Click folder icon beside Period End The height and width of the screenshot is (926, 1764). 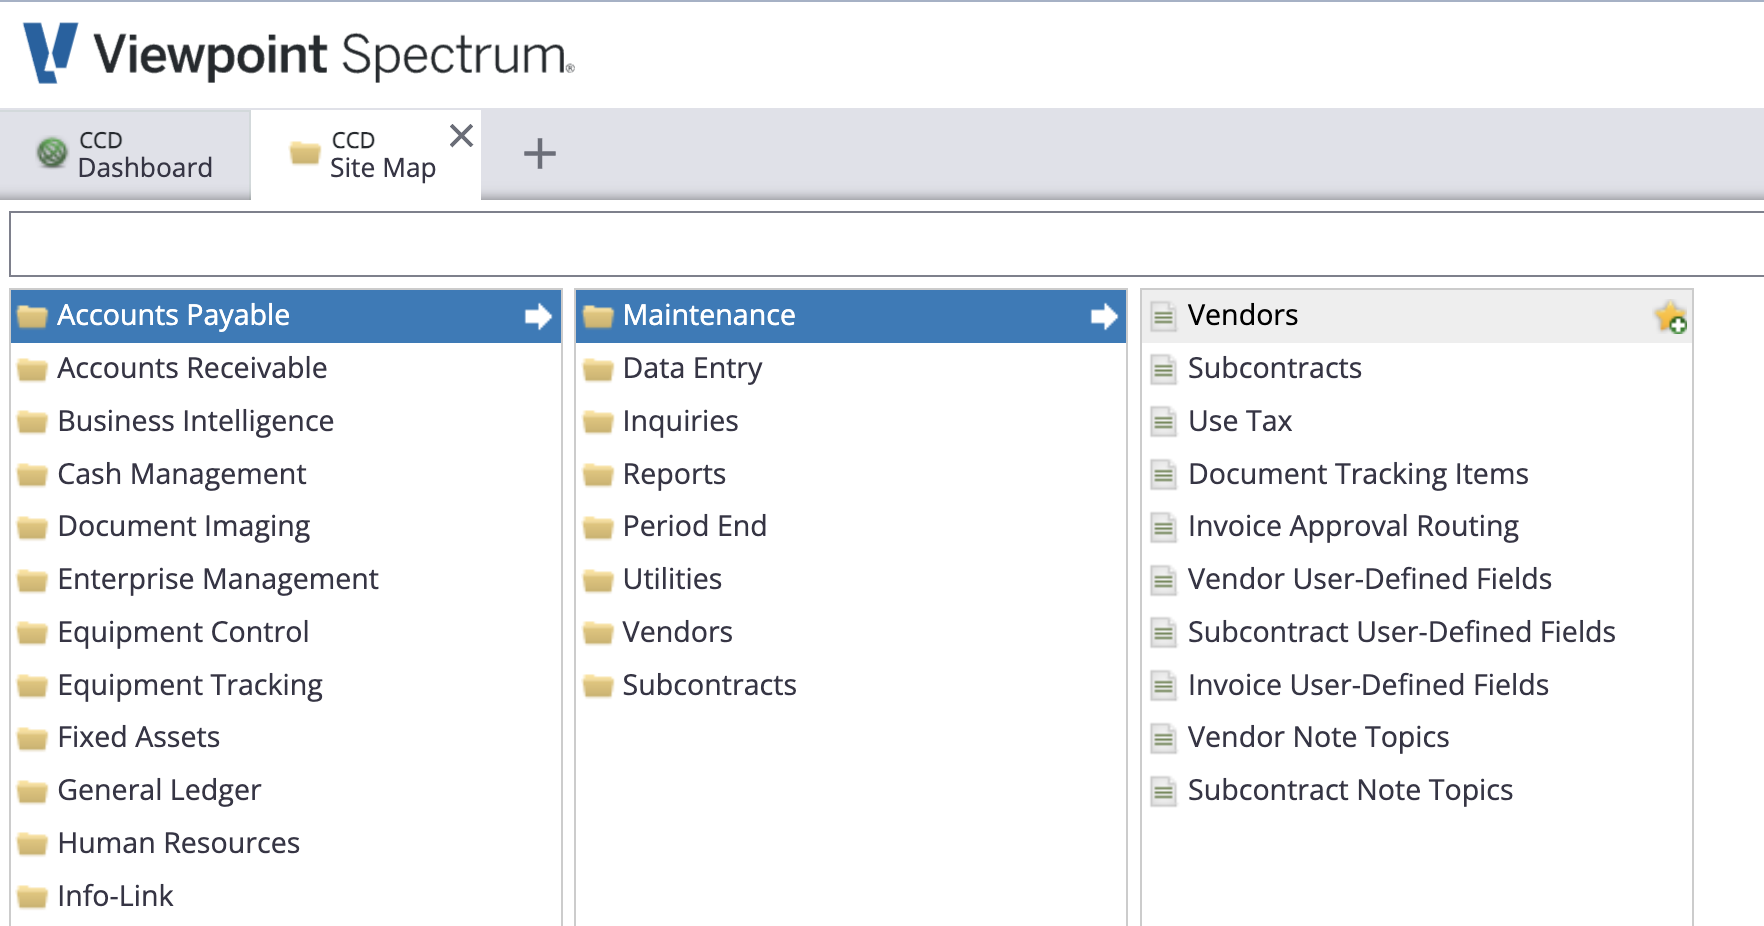(x=598, y=528)
